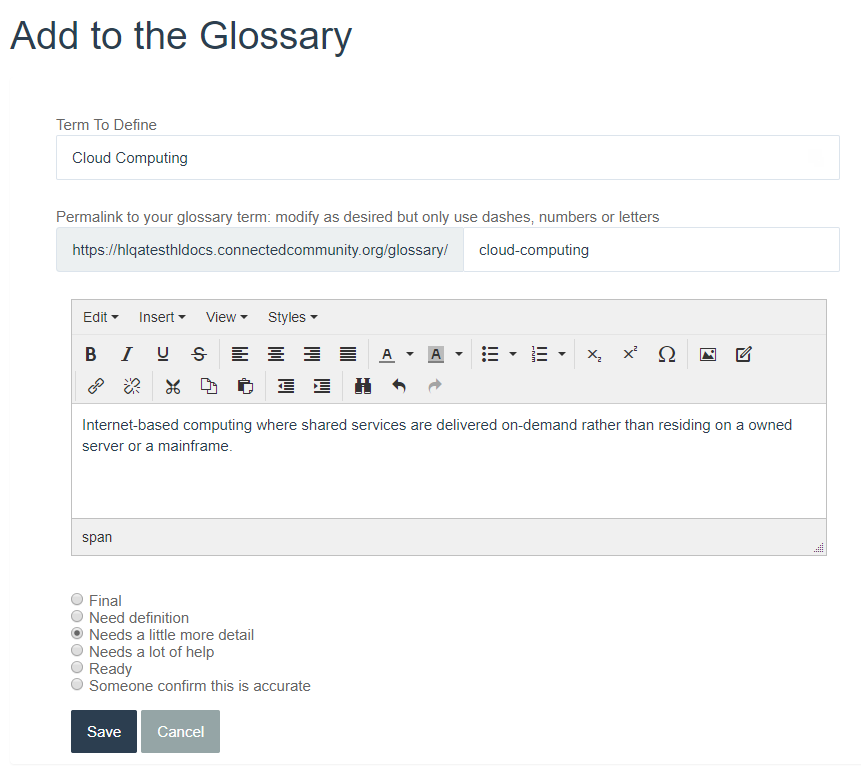The image size is (861, 777).
Task: Insert special character with Omega icon
Action: 666,354
